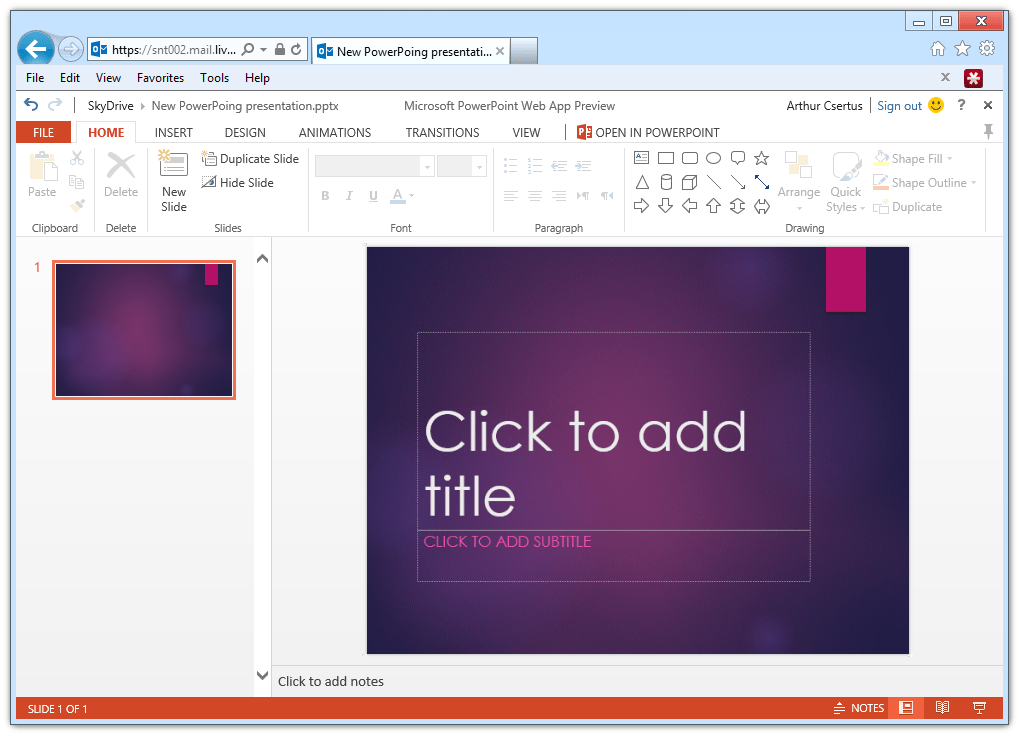The image size is (1019, 736).
Task: Pin the ribbon with the pushpin icon
Action: [x=988, y=131]
